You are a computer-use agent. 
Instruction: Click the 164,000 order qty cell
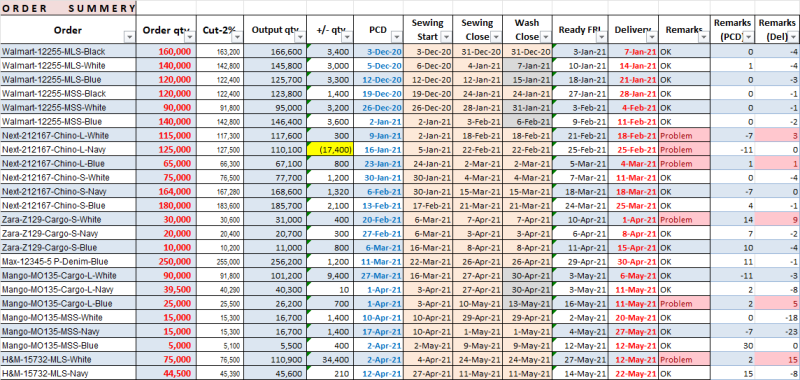coord(166,192)
